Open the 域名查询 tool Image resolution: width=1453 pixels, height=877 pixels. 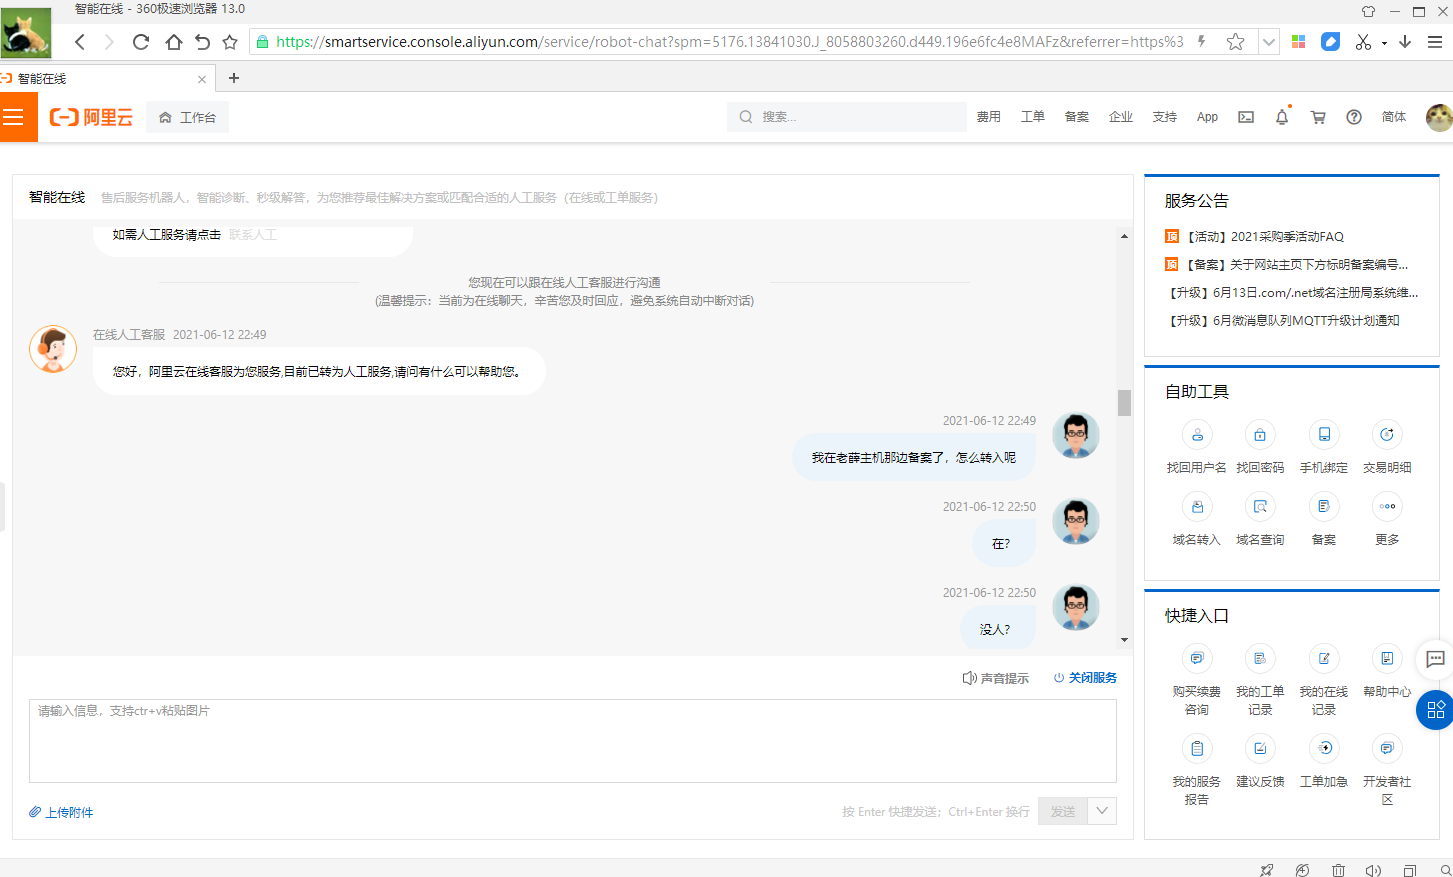click(1259, 507)
